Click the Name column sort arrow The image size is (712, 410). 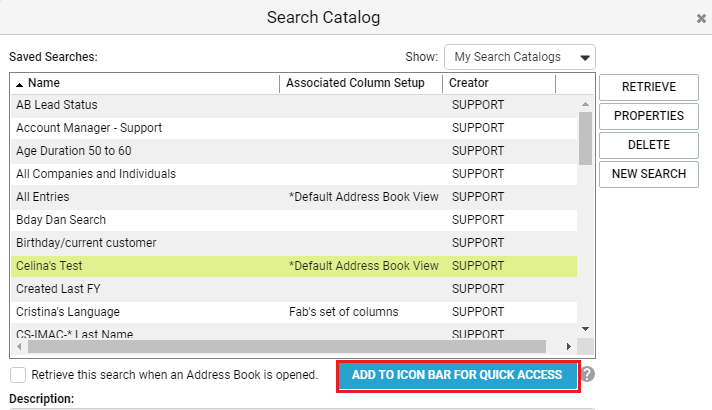(19, 84)
